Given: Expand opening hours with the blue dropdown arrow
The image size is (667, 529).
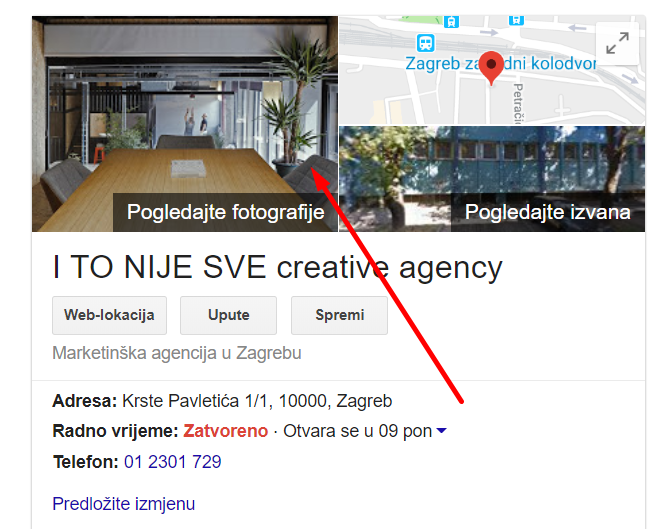Looking at the screenshot, I should [442, 431].
